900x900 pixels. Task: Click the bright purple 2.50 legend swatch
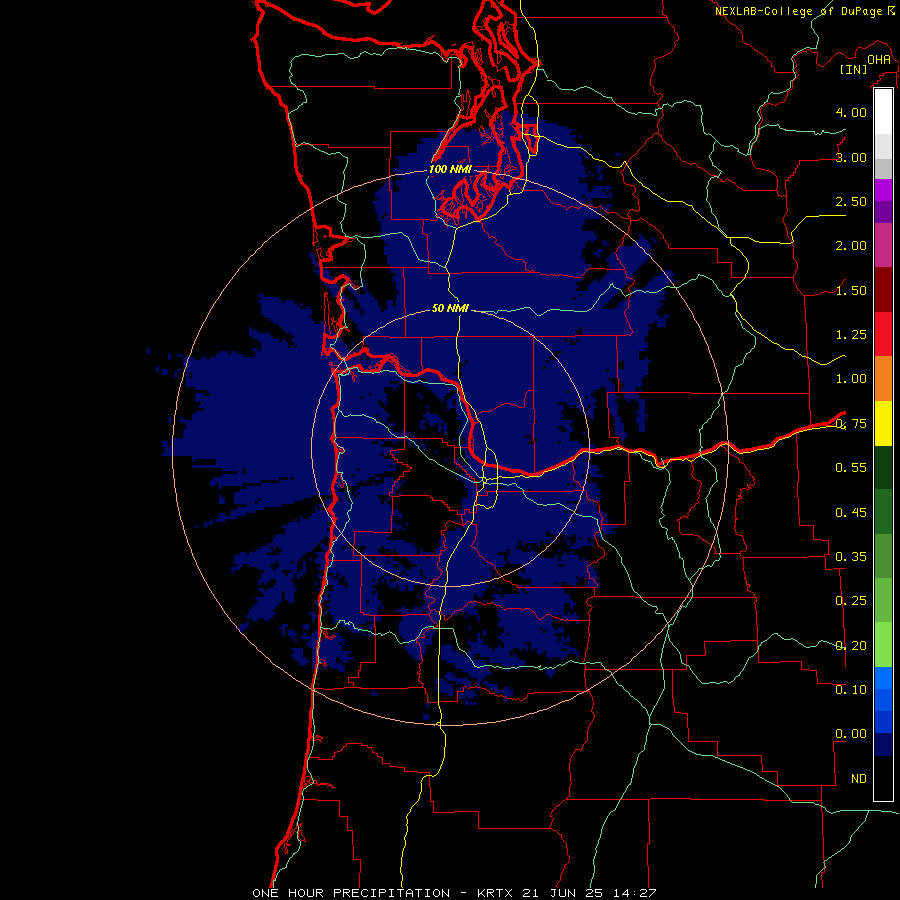click(883, 190)
